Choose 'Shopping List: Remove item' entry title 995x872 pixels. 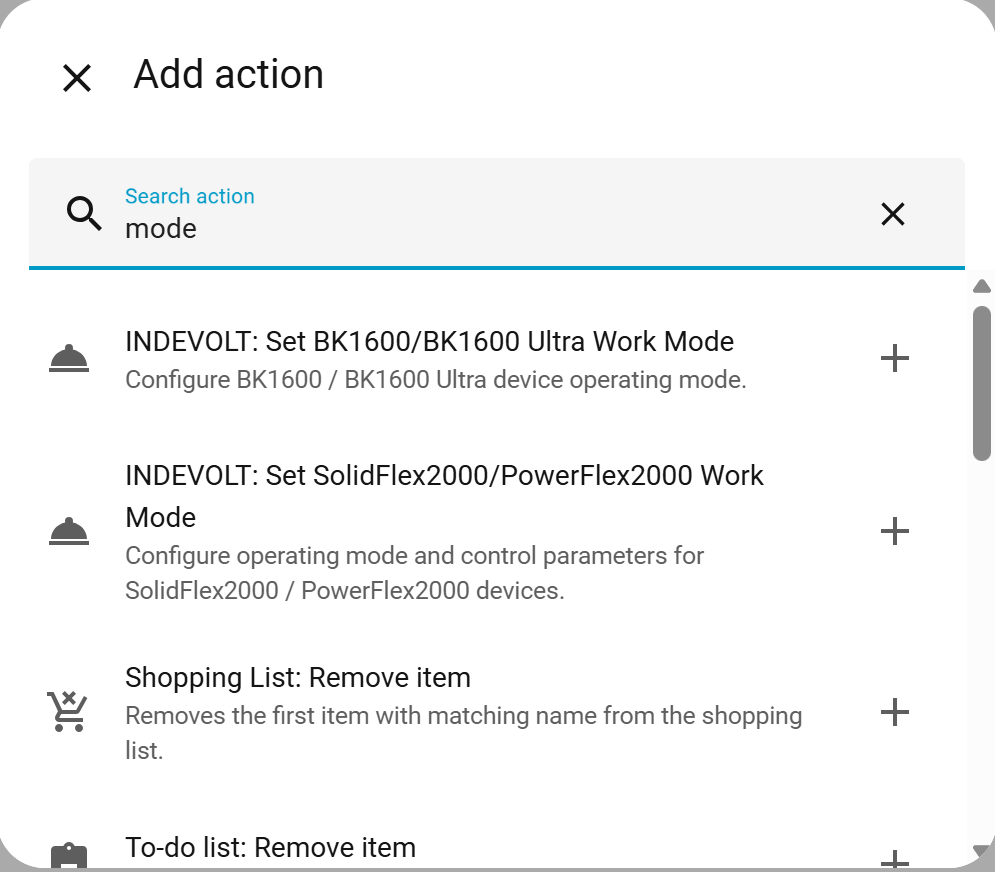click(x=297, y=677)
